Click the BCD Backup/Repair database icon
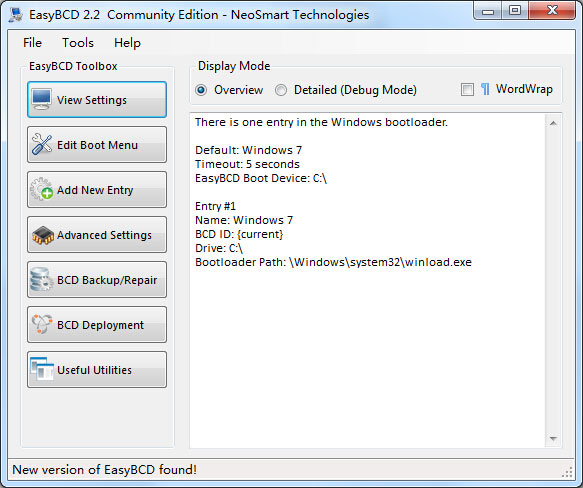The image size is (583, 488). coord(41,279)
